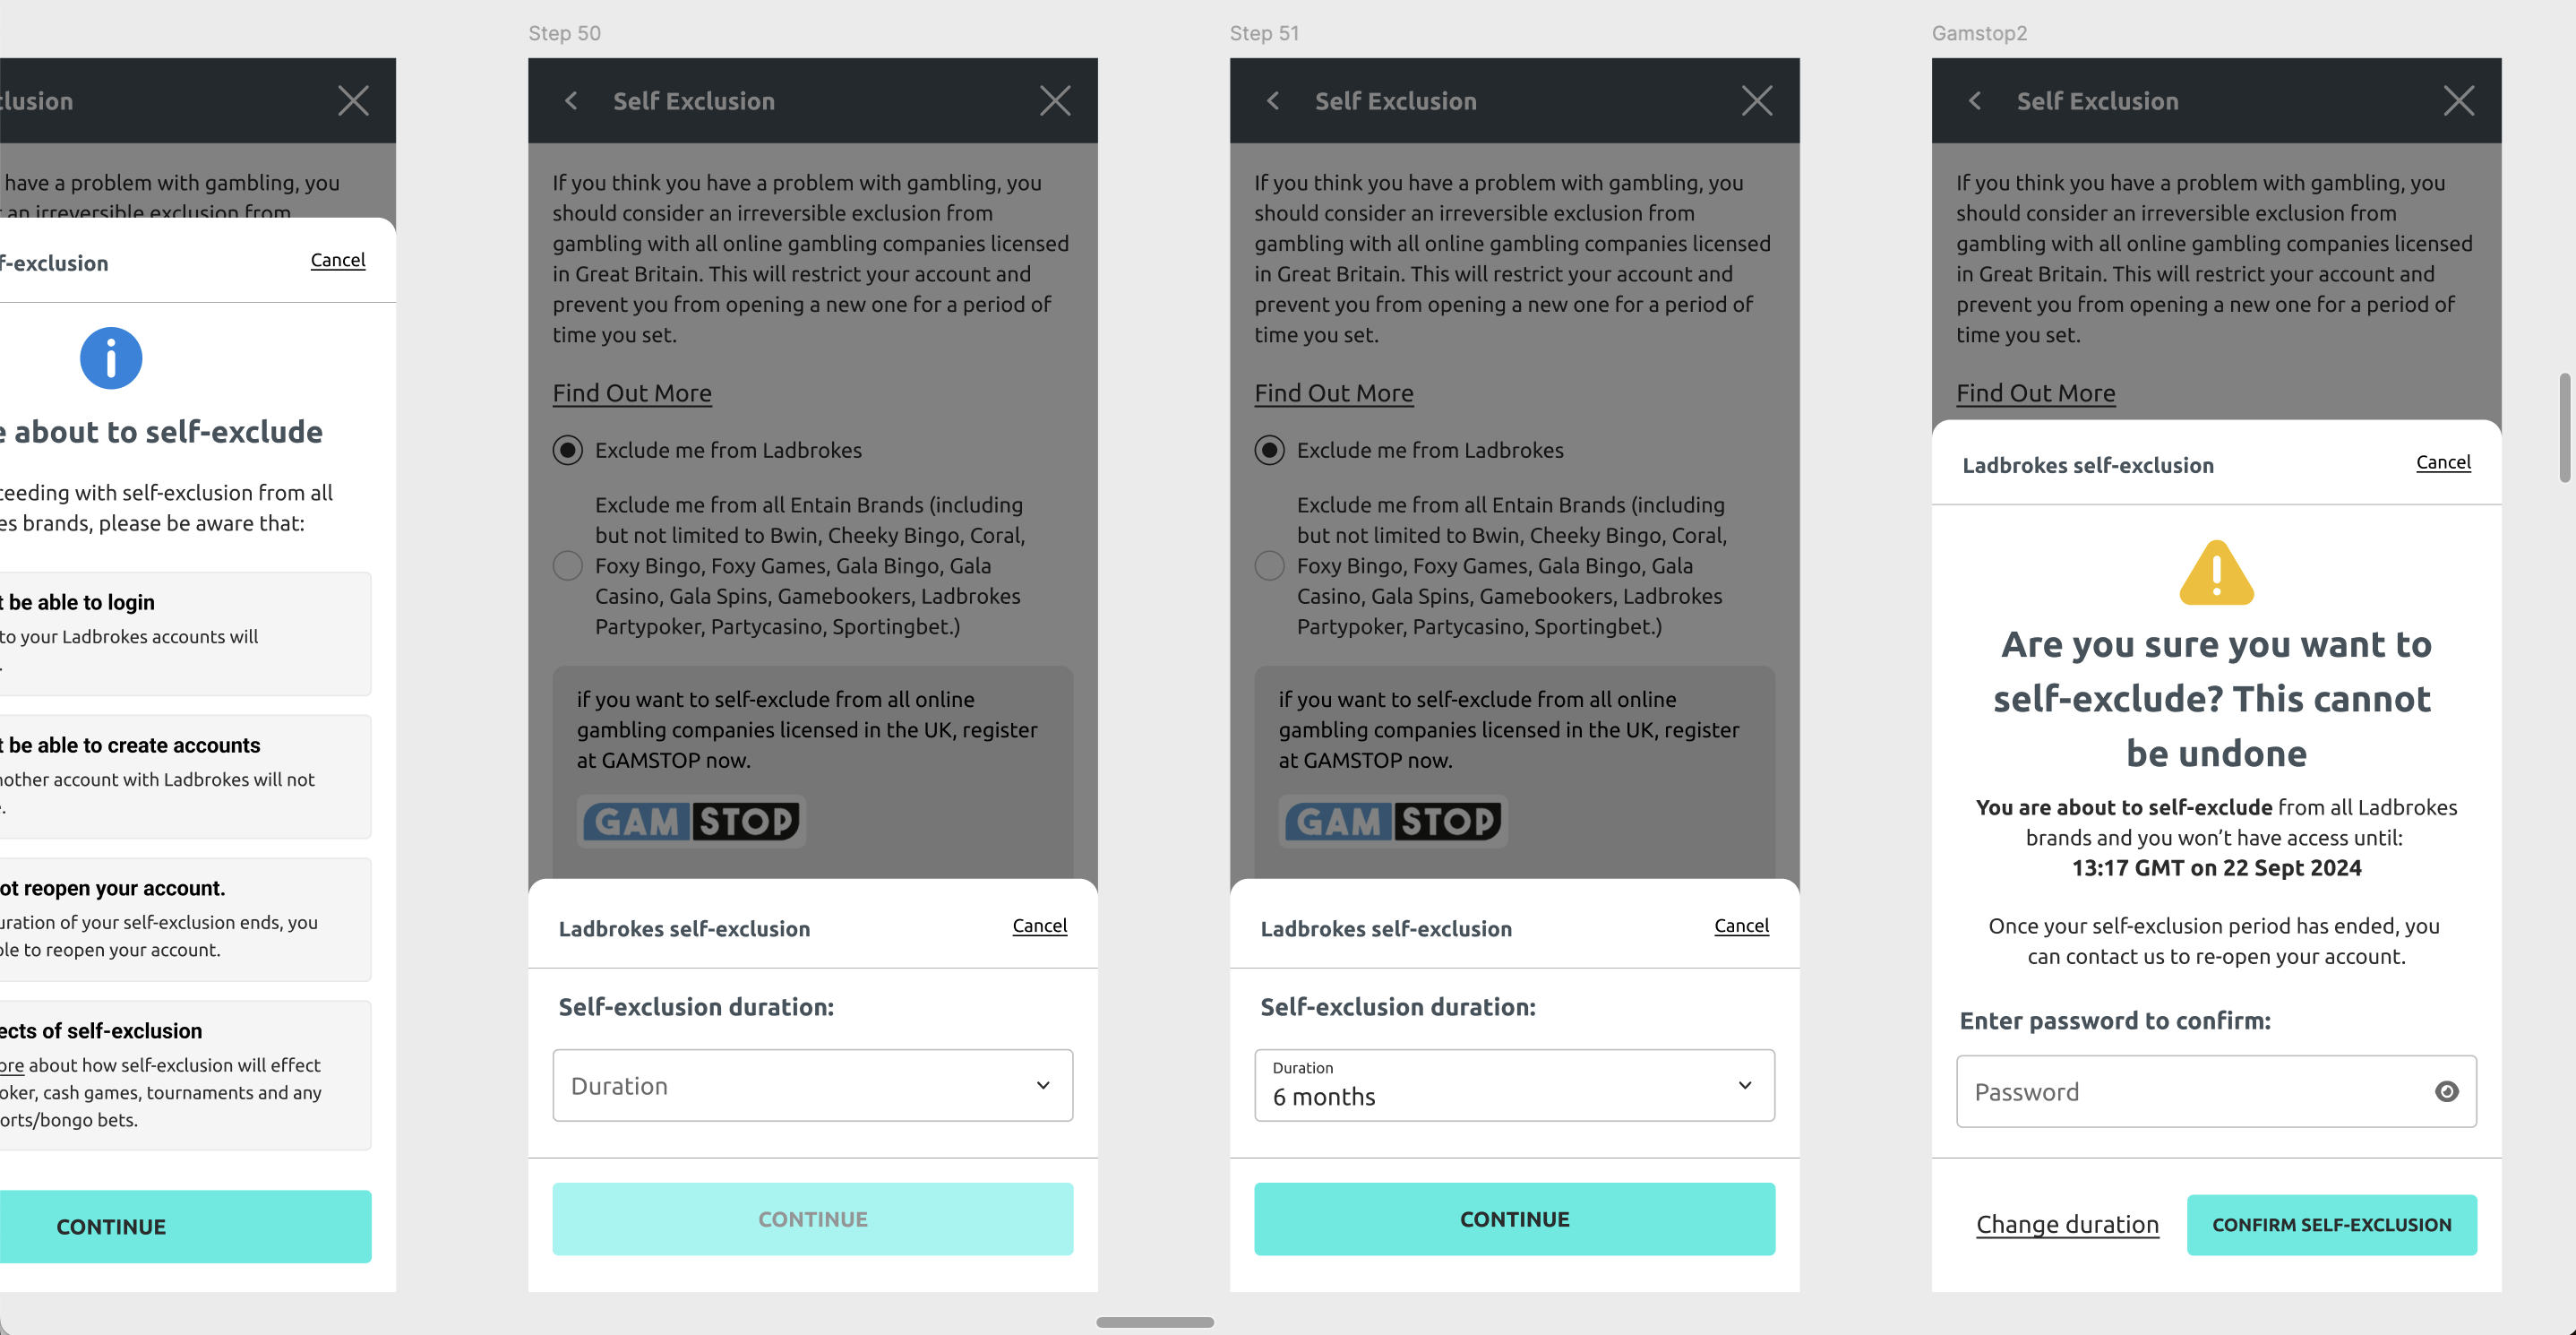Select Exclude me from Ladbrokes radio button
Image resolution: width=2576 pixels, height=1335 pixels.
567,450
